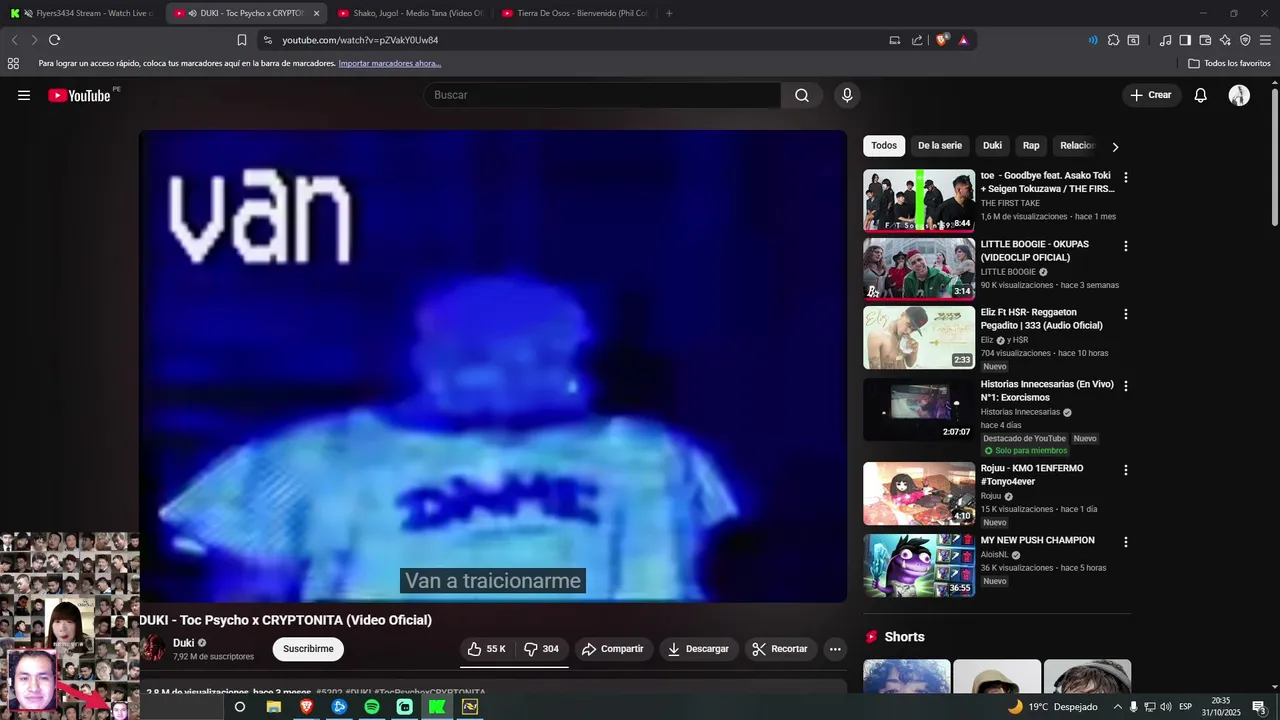Show more filter chips with right arrow
This screenshot has width=1280, height=720.
[1115, 147]
